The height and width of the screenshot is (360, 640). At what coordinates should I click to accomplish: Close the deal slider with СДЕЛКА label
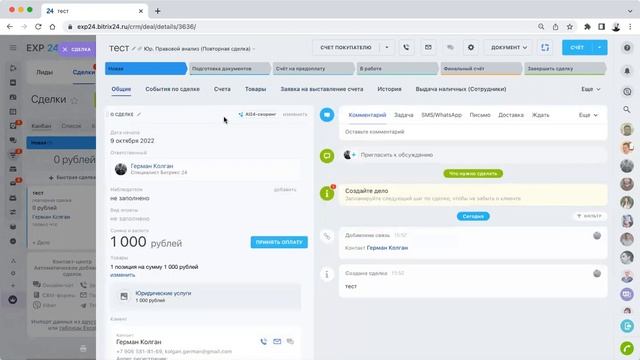[x=77, y=49]
